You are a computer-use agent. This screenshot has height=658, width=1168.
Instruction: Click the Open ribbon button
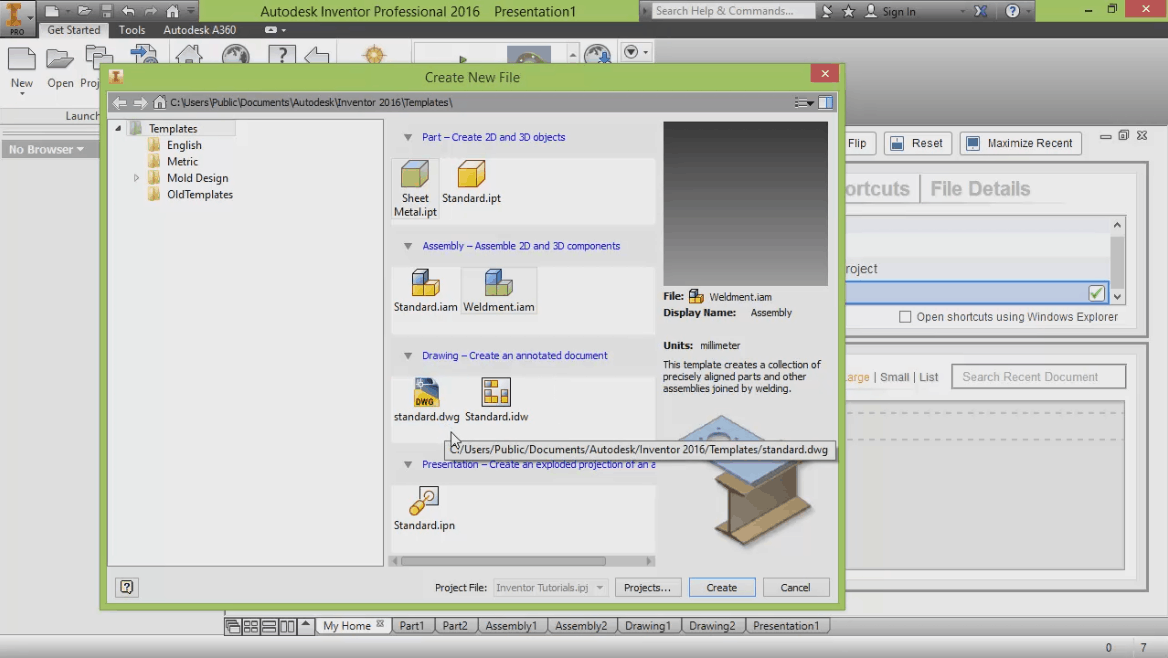60,69
